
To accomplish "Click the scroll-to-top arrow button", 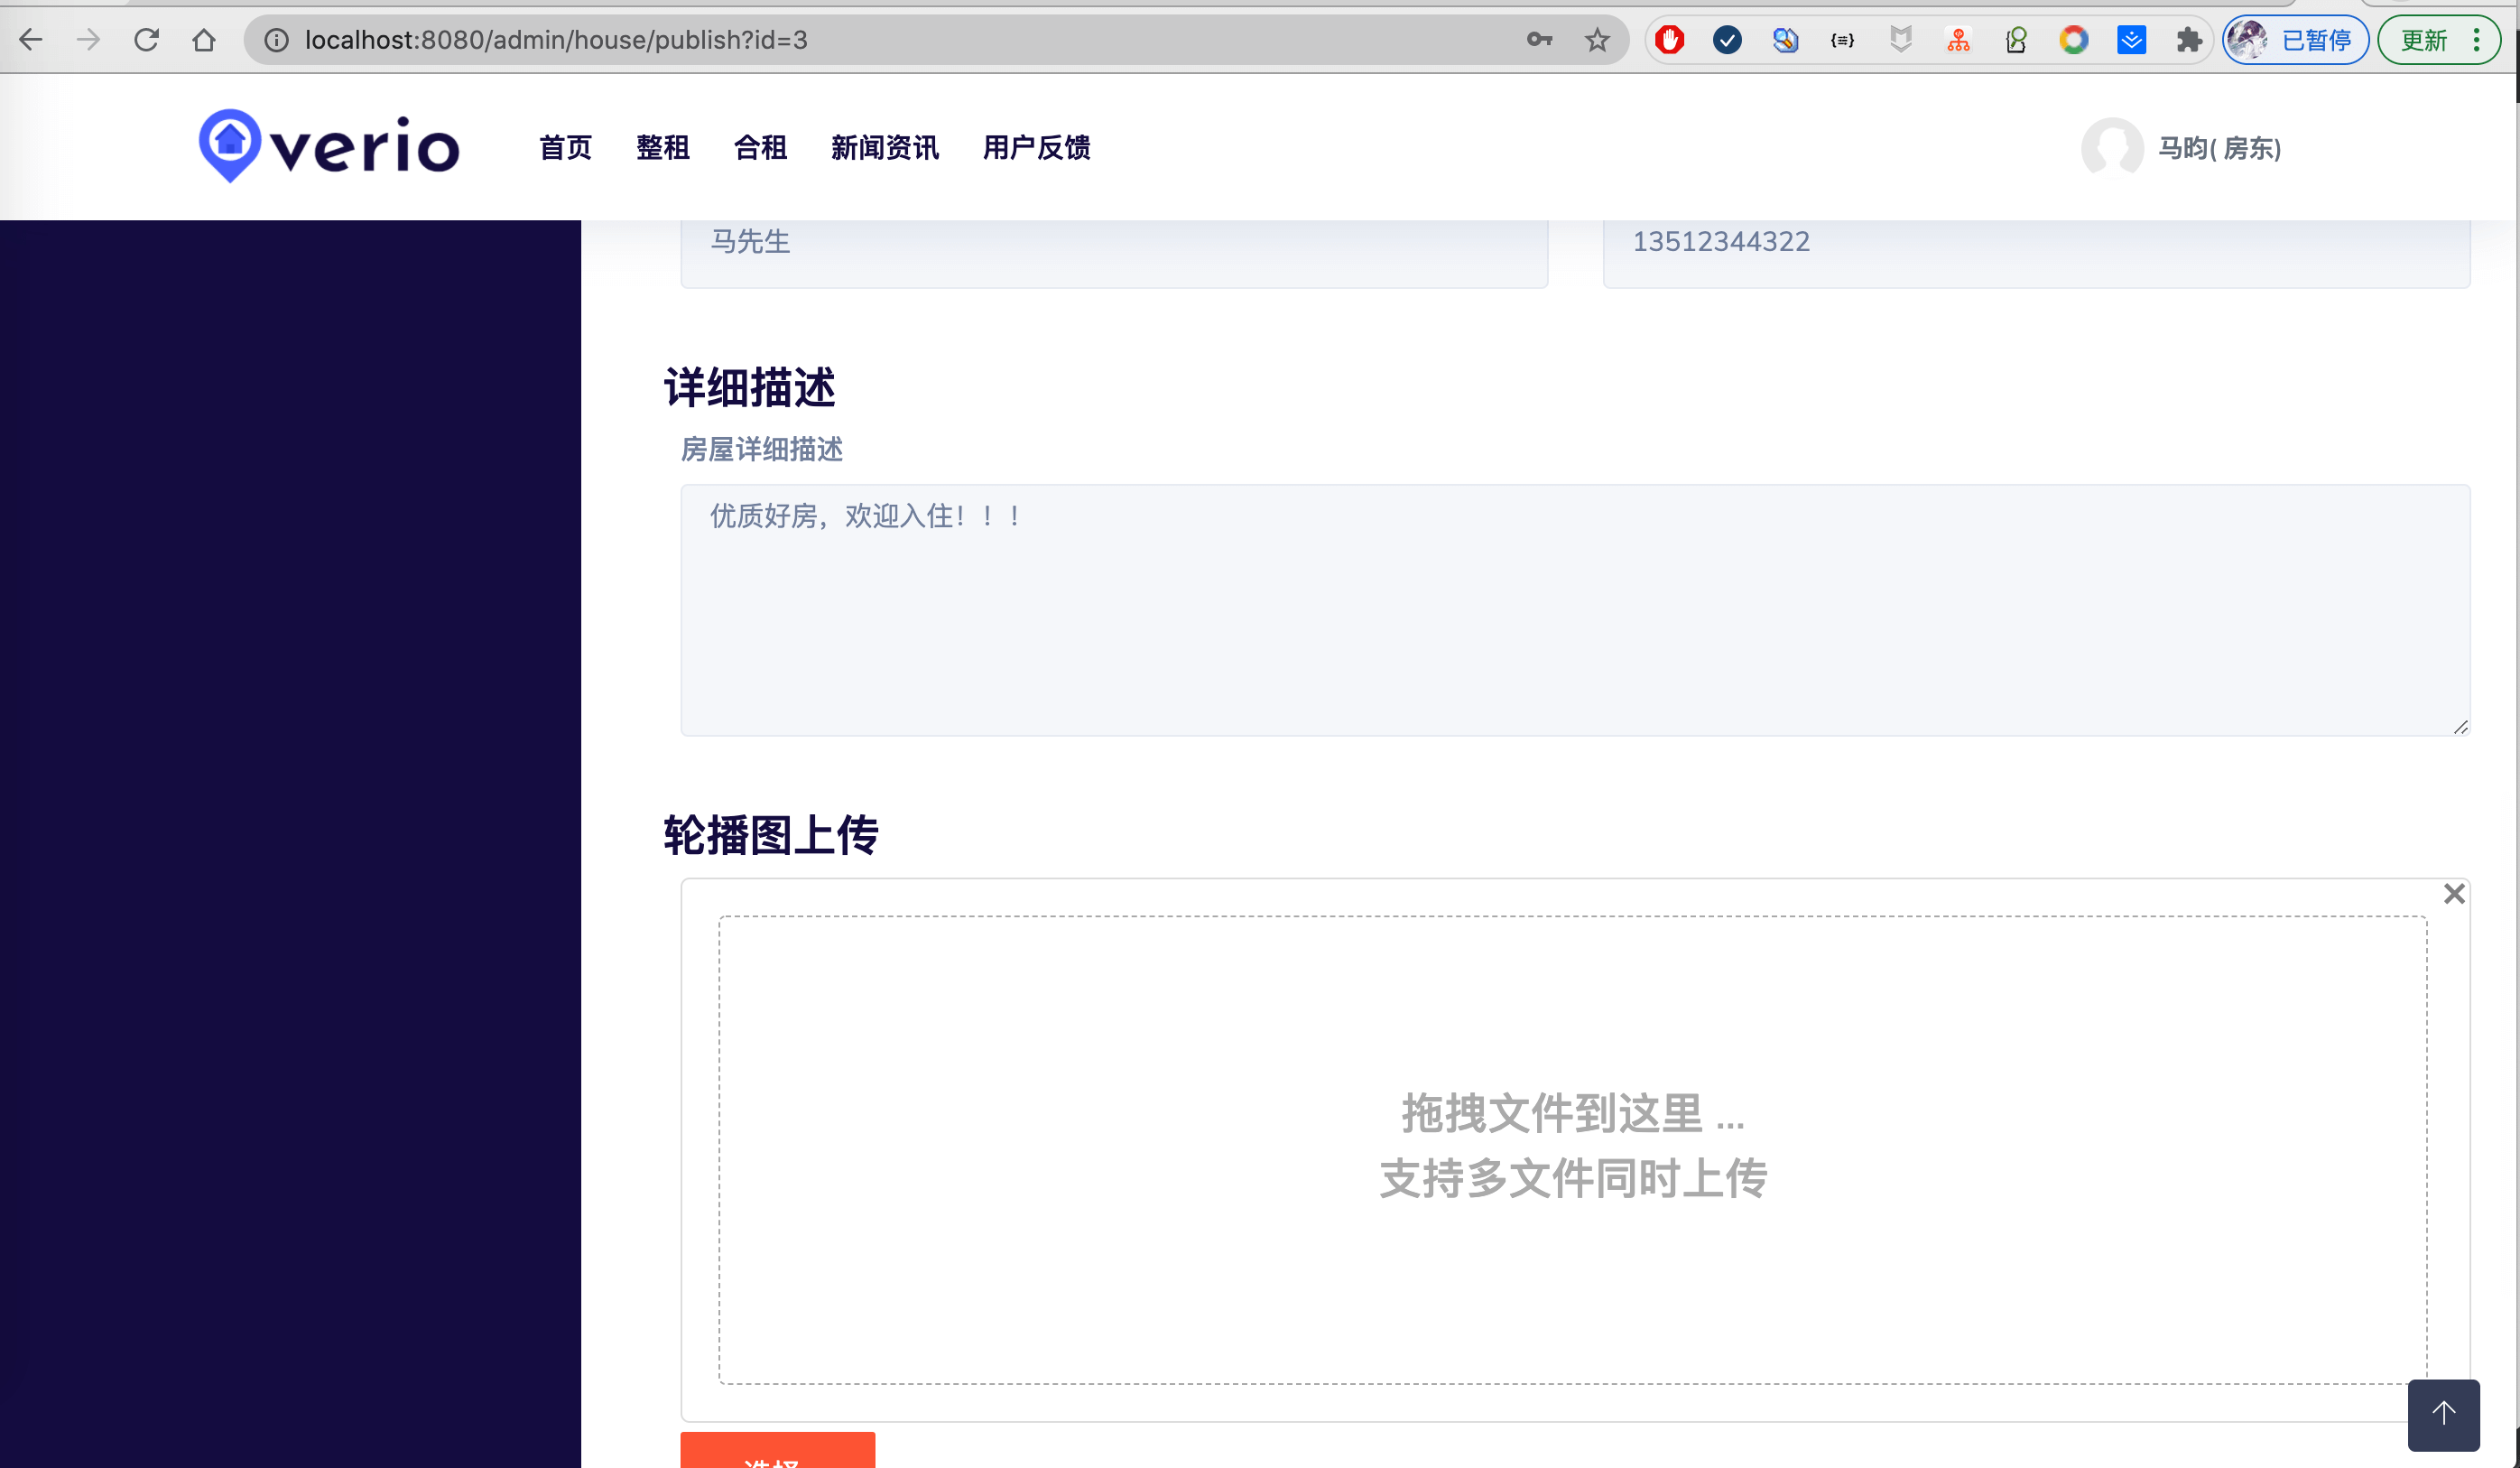I will (2443, 1414).
